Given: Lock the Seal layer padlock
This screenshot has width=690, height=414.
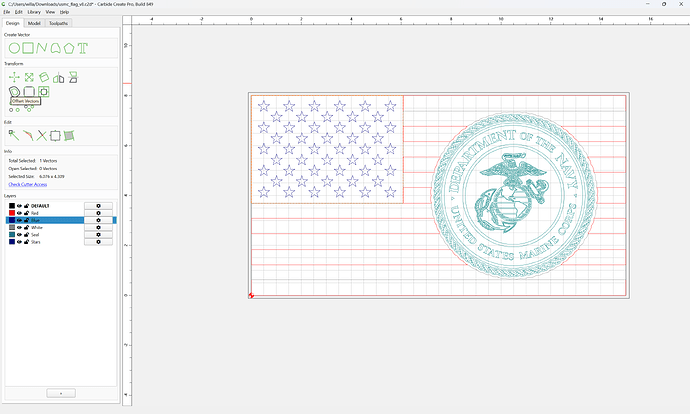Looking at the screenshot, I should point(26,234).
